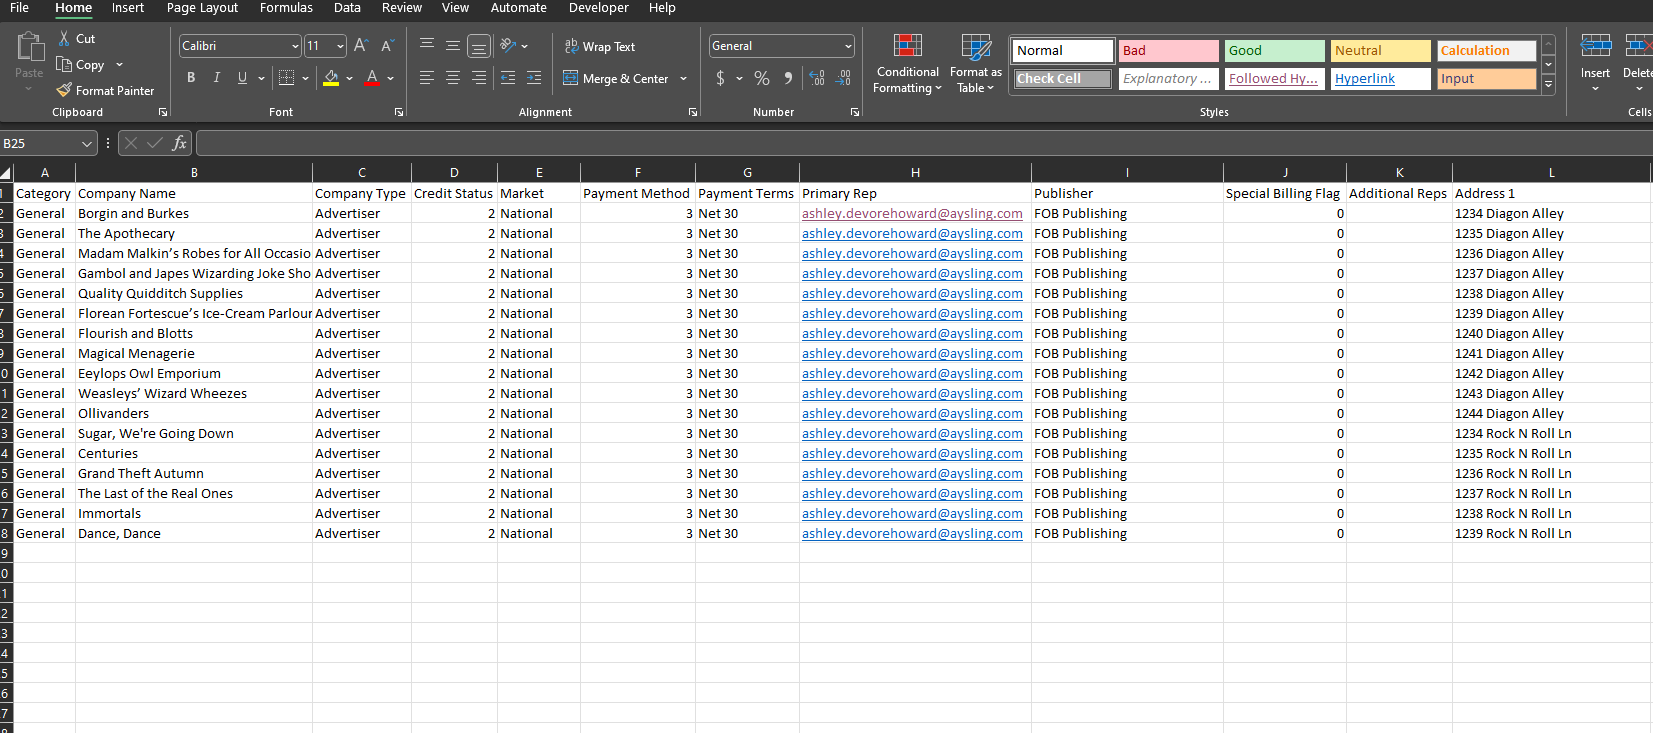Decrease decimal places
The width and height of the screenshot is (1653, 733).
(x=843, y=78)
